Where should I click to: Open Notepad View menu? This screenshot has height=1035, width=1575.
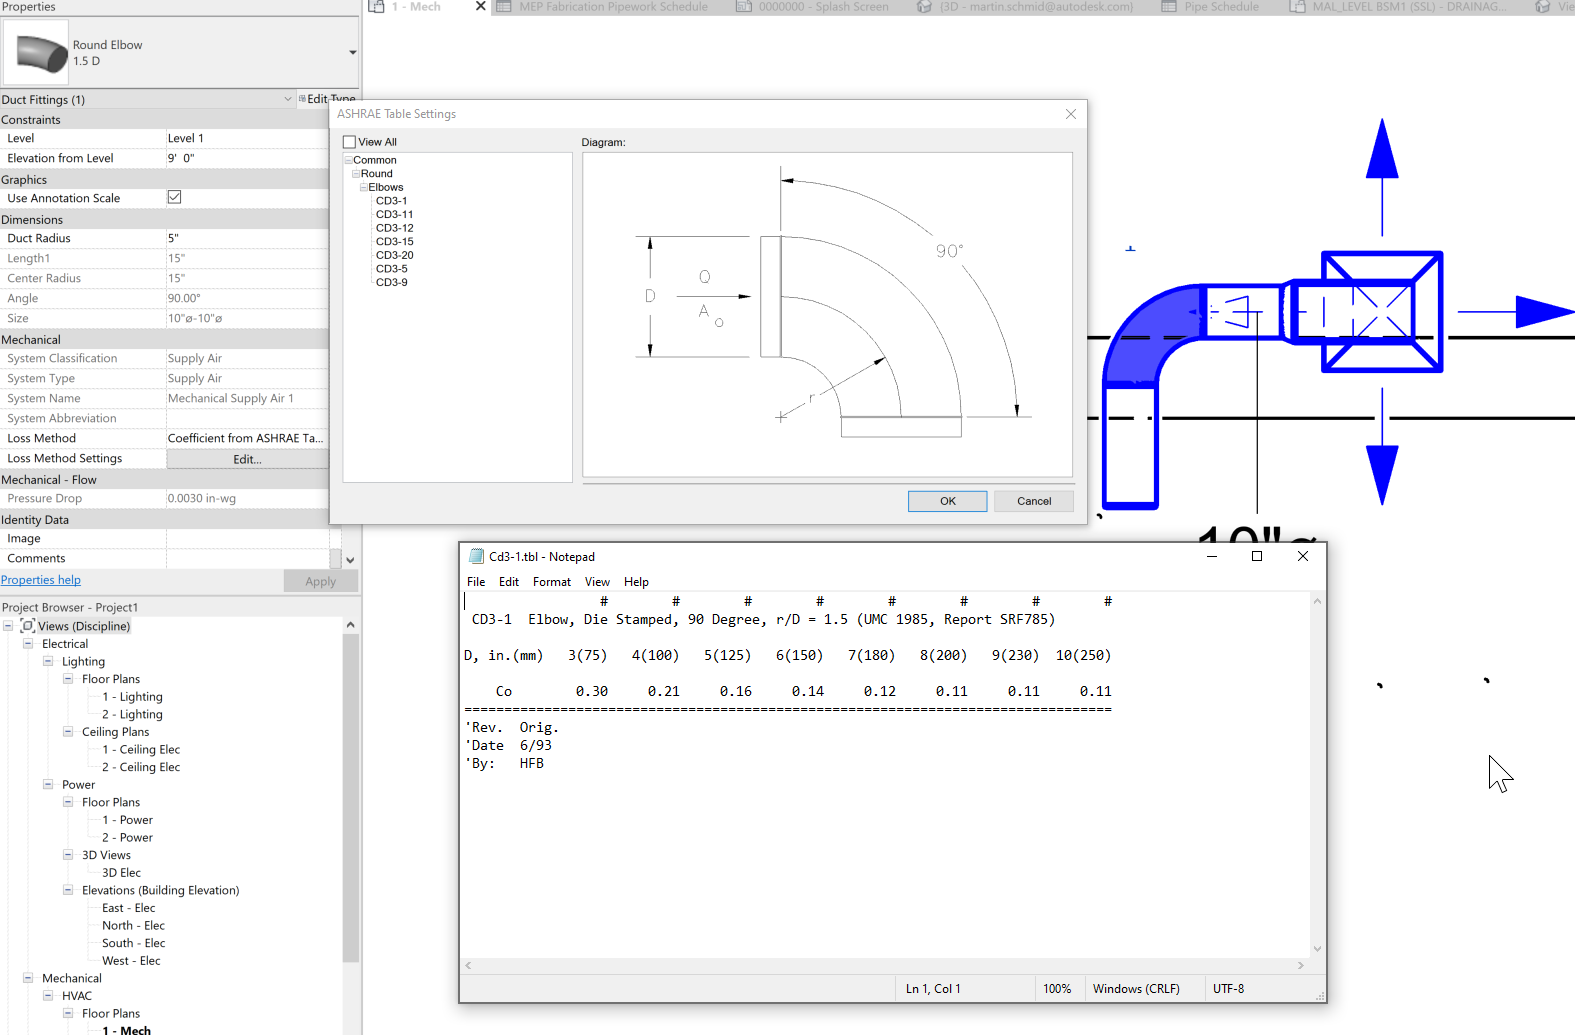click(x=597, y=582)
